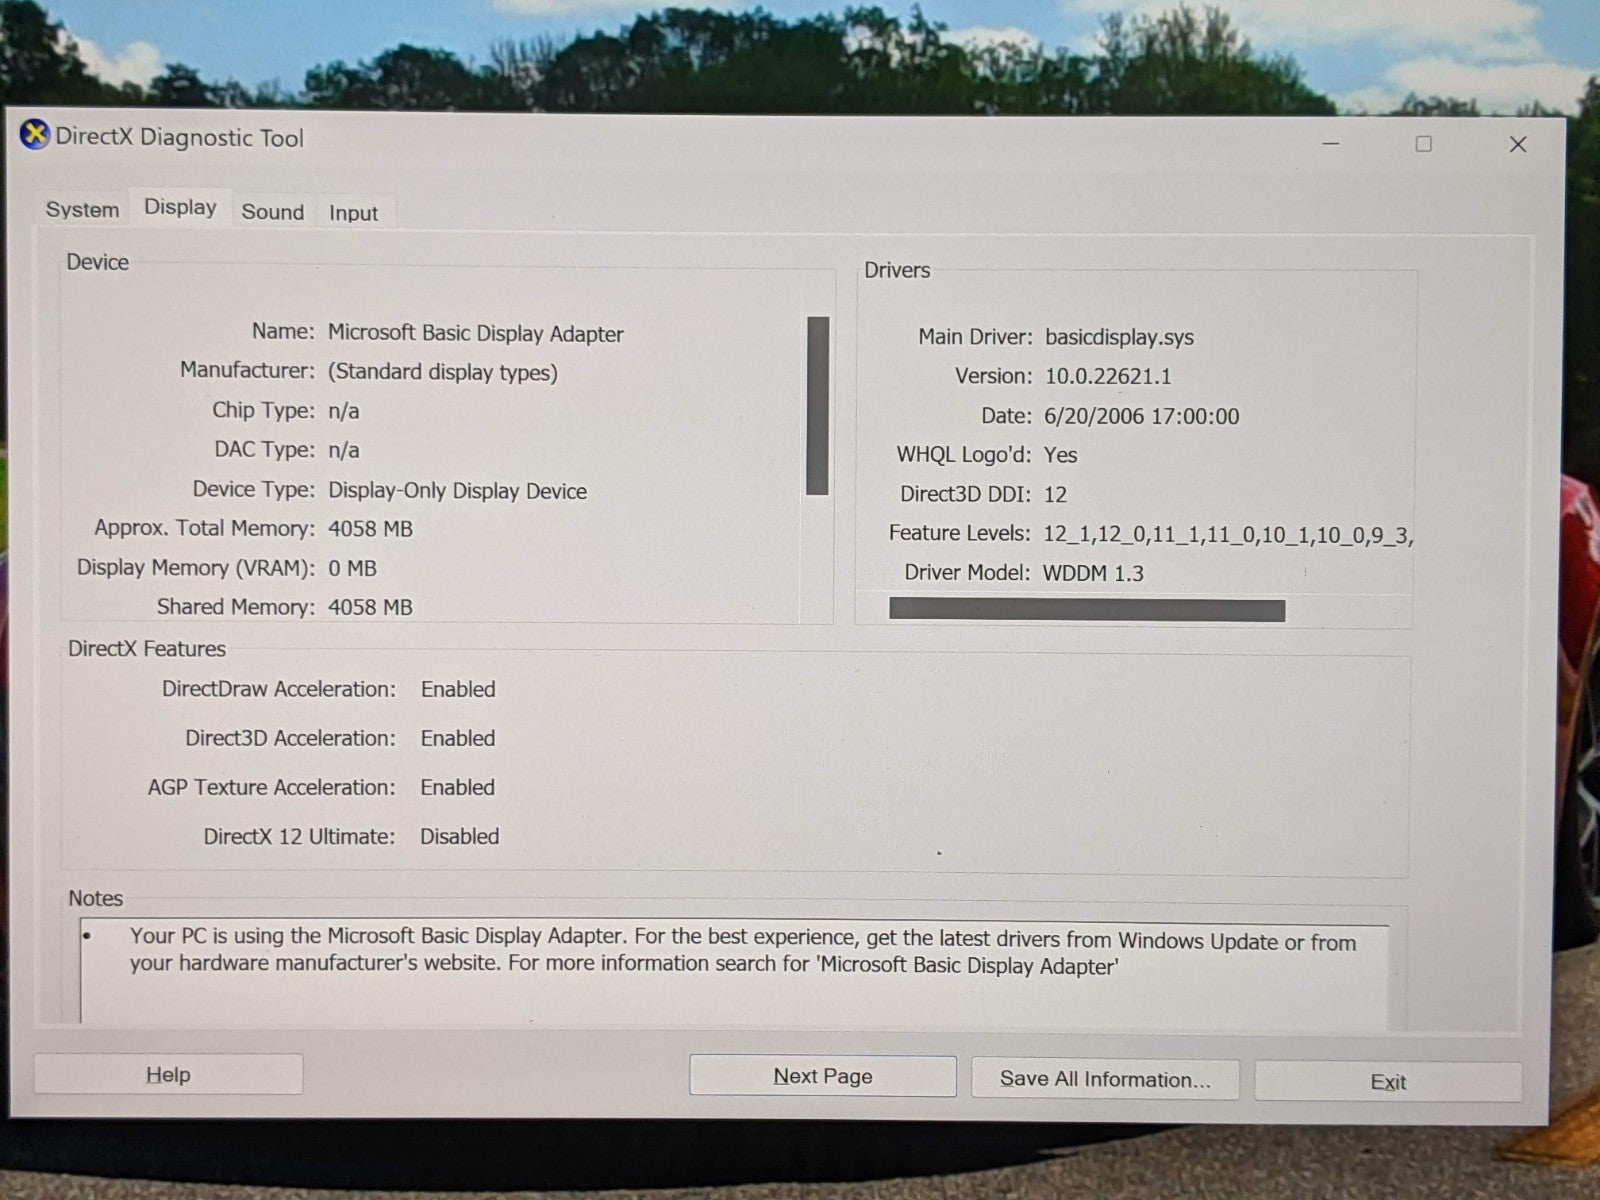Screen dimensions: 1600x1200
Task: Click the Microsoft Basic Display Adapter name value
Action: click(x=475, y=334)
